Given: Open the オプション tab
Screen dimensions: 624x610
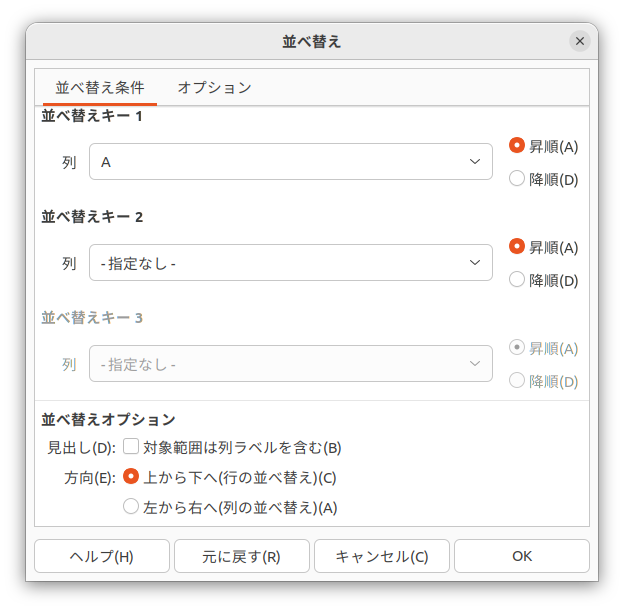Looking at the screenshot, I should tap(214, 87).
